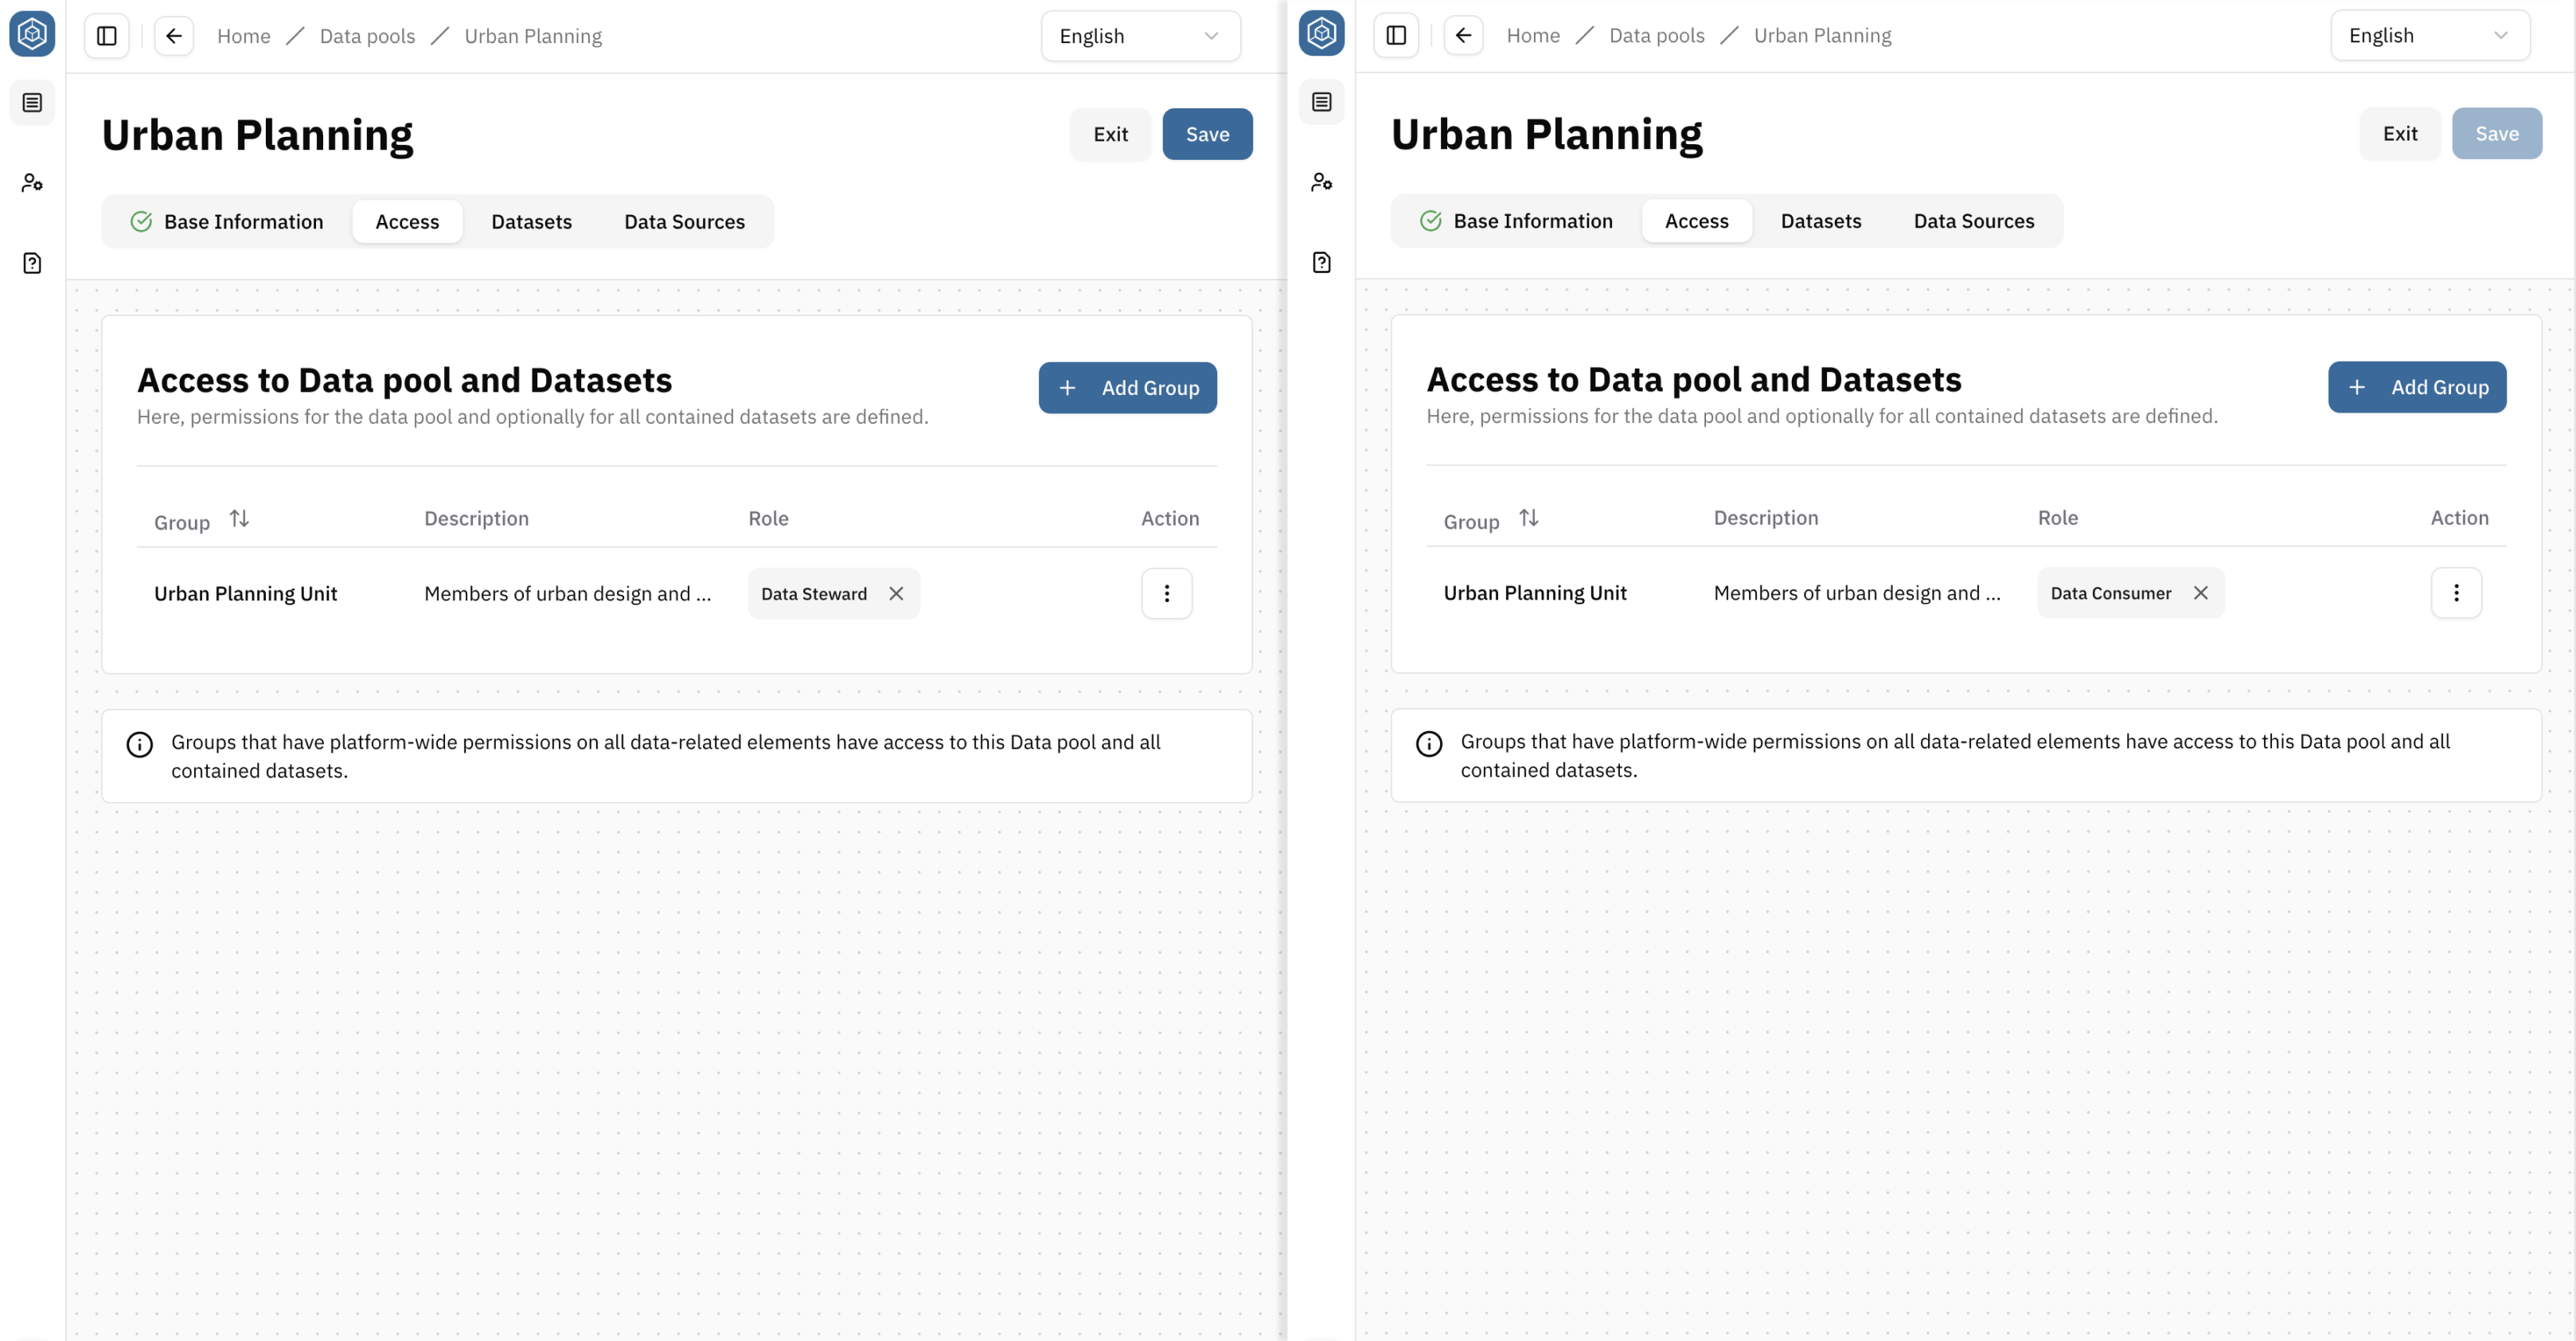Image resolution: width=2576 pixels, height=1341 pixels.
Task: Open Data Sources tab in right window
Action: tap(1973, 221)
